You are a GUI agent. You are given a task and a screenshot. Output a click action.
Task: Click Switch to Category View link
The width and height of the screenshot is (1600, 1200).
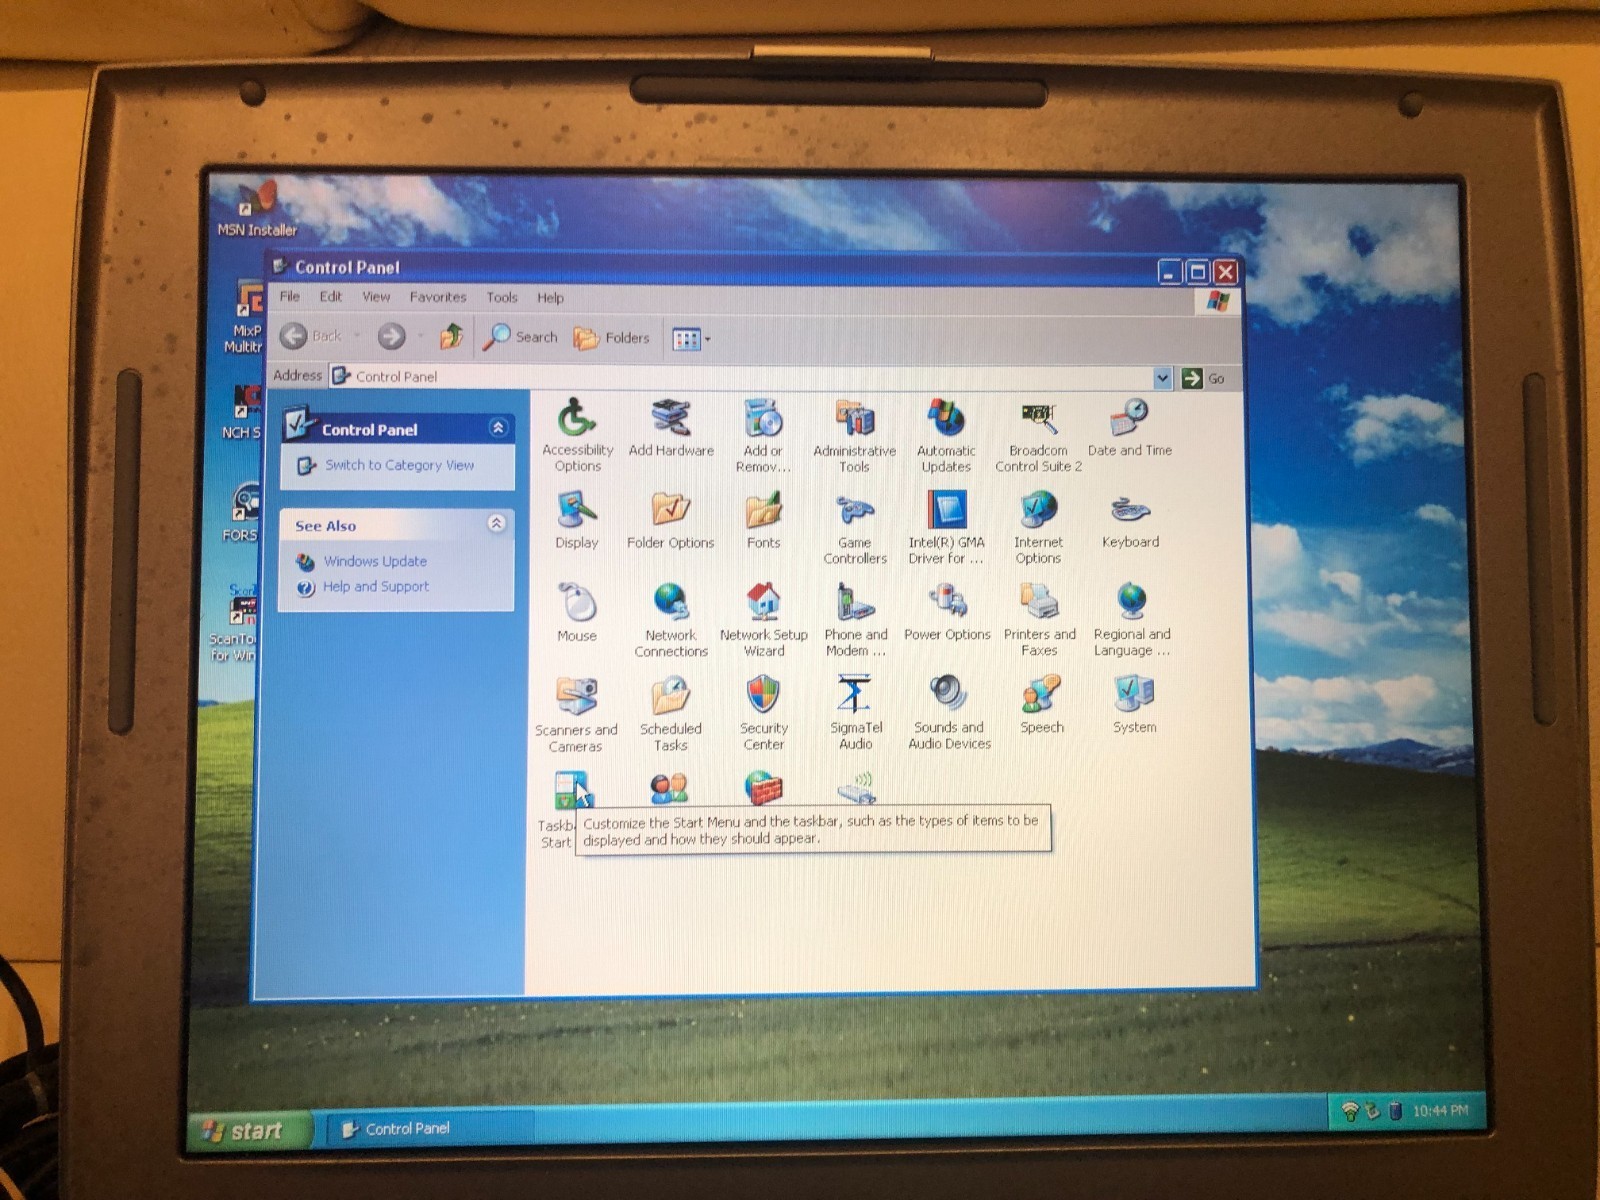tap(399, 465)
